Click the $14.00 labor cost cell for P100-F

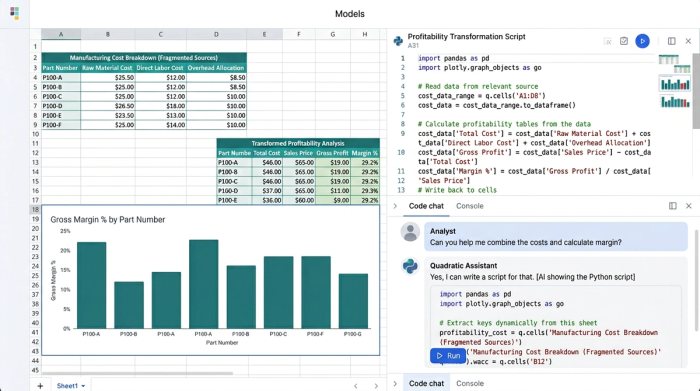(x=160, y=125)
